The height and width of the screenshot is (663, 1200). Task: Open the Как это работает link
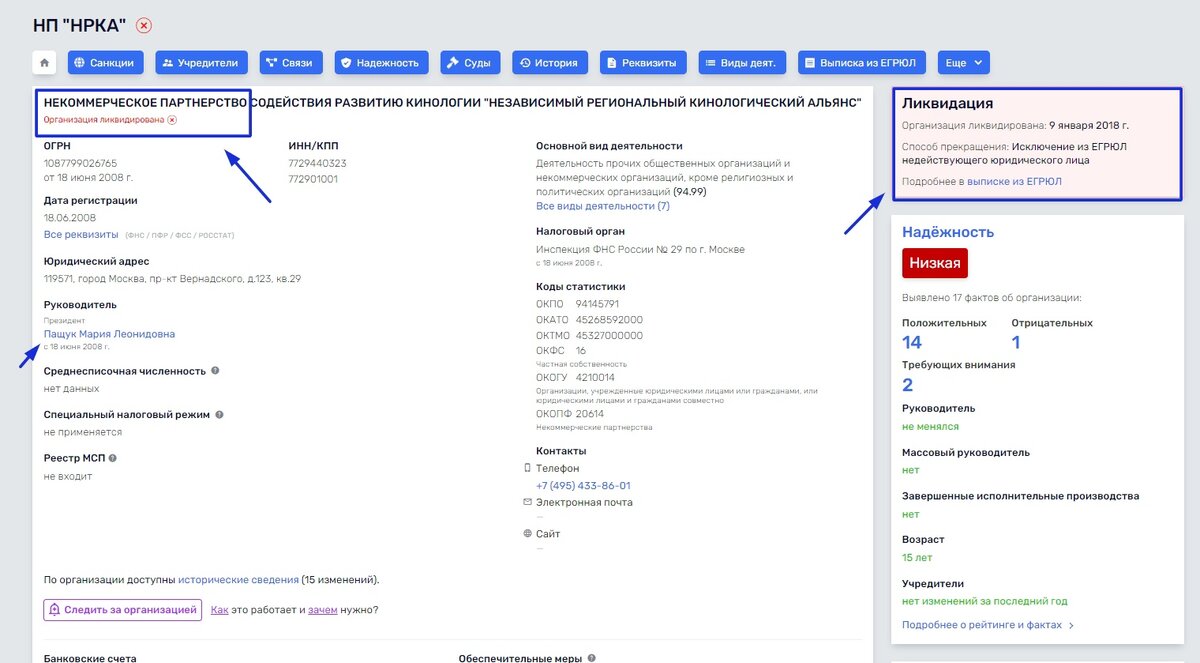[220, 609]
